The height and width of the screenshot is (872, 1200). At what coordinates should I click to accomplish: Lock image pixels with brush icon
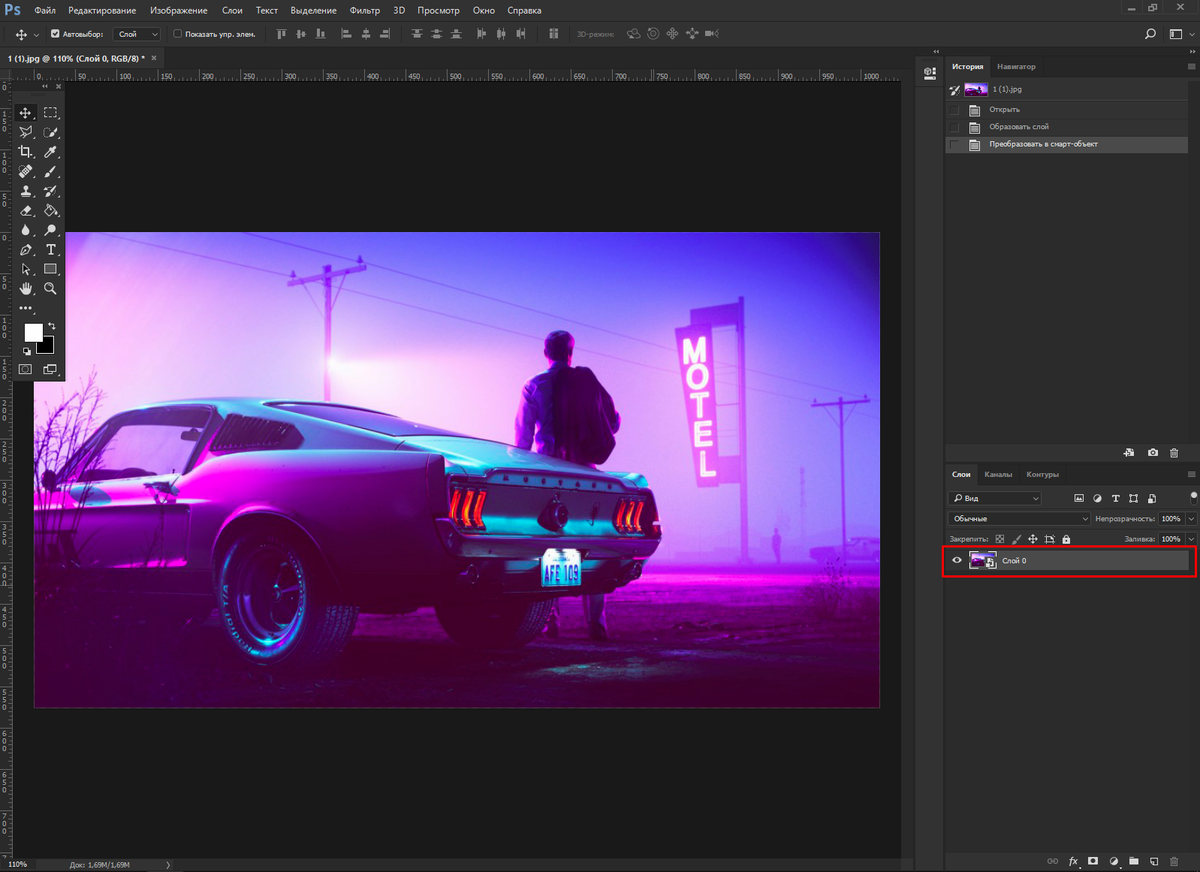click(x=1016, y=539)
